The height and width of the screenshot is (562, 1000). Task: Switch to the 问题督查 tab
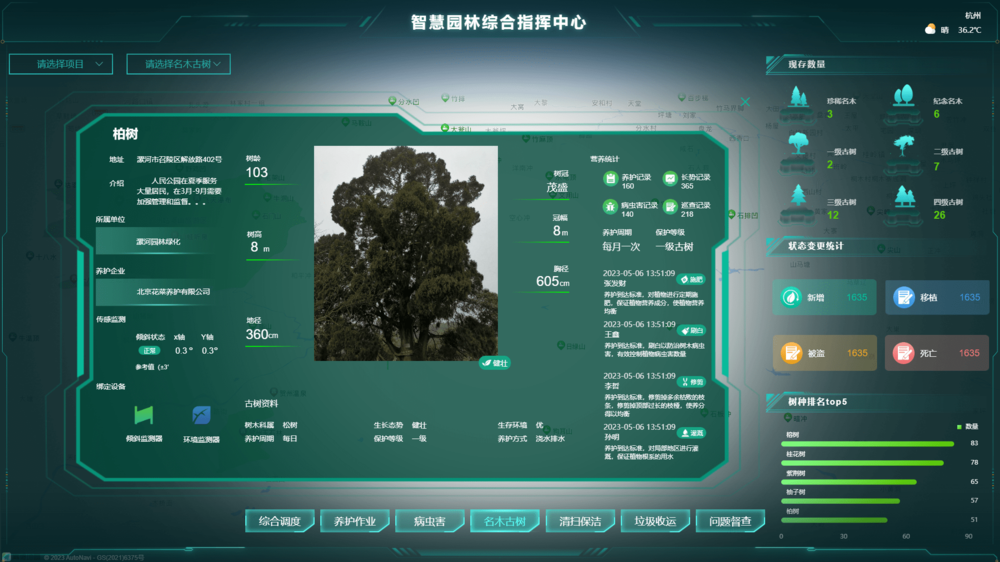pyautogui.click(x=730, y=521)
